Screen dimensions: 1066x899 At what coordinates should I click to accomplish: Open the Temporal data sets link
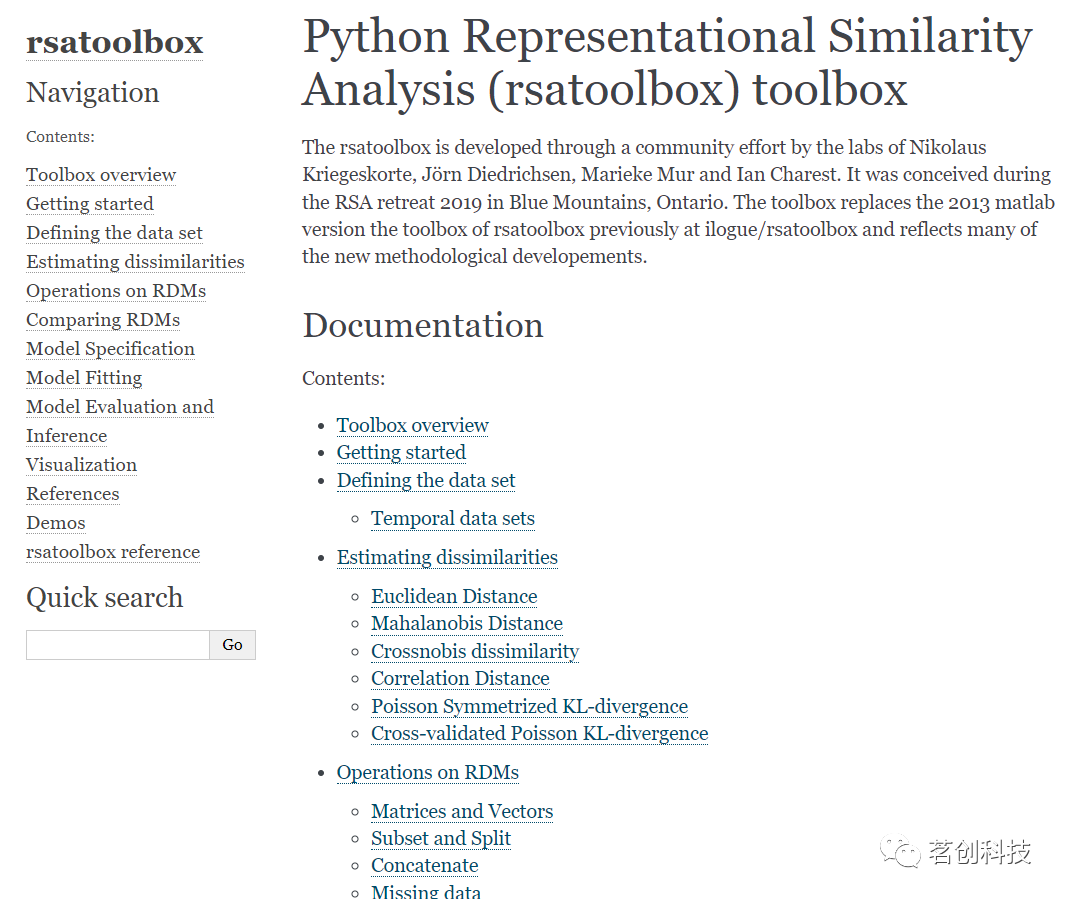click(453, 518)
